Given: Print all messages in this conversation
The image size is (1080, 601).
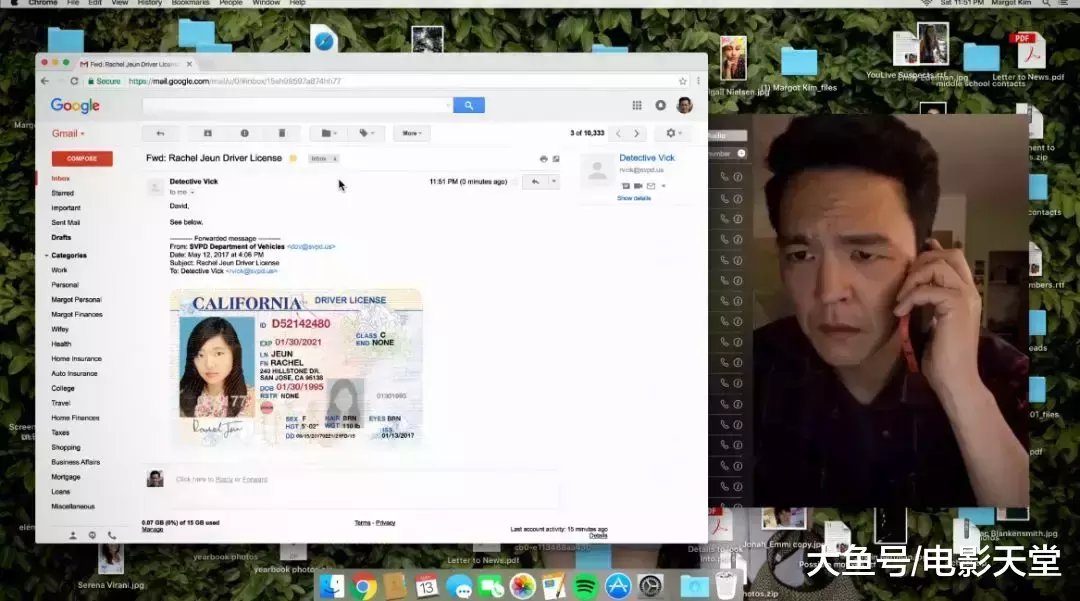Looking at the screenshot, I should [x=543, y=159].
